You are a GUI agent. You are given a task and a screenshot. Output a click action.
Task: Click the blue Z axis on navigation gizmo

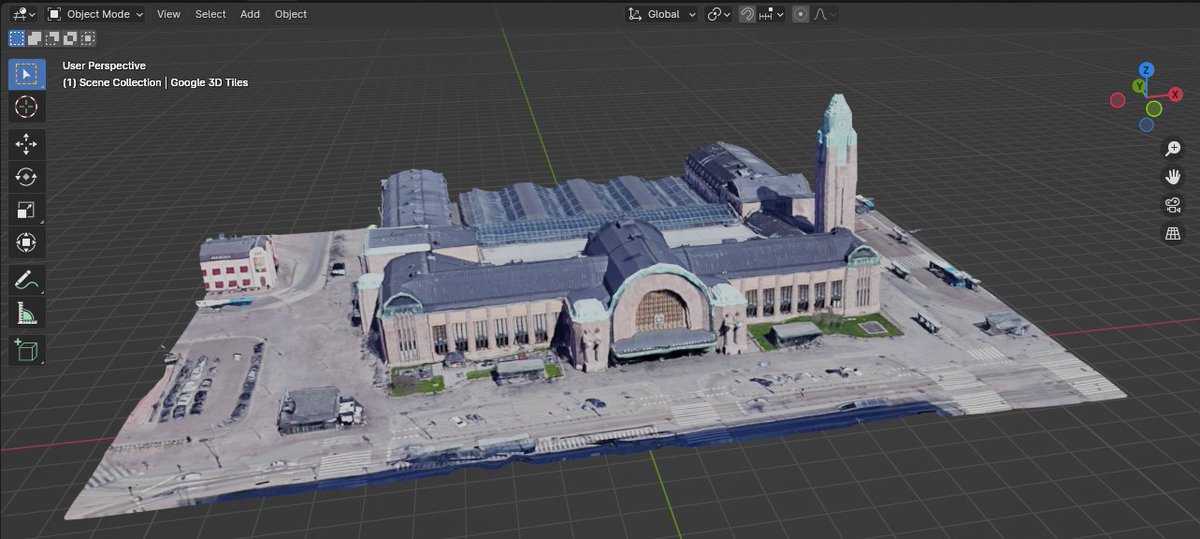click(x=1146, y=70)
